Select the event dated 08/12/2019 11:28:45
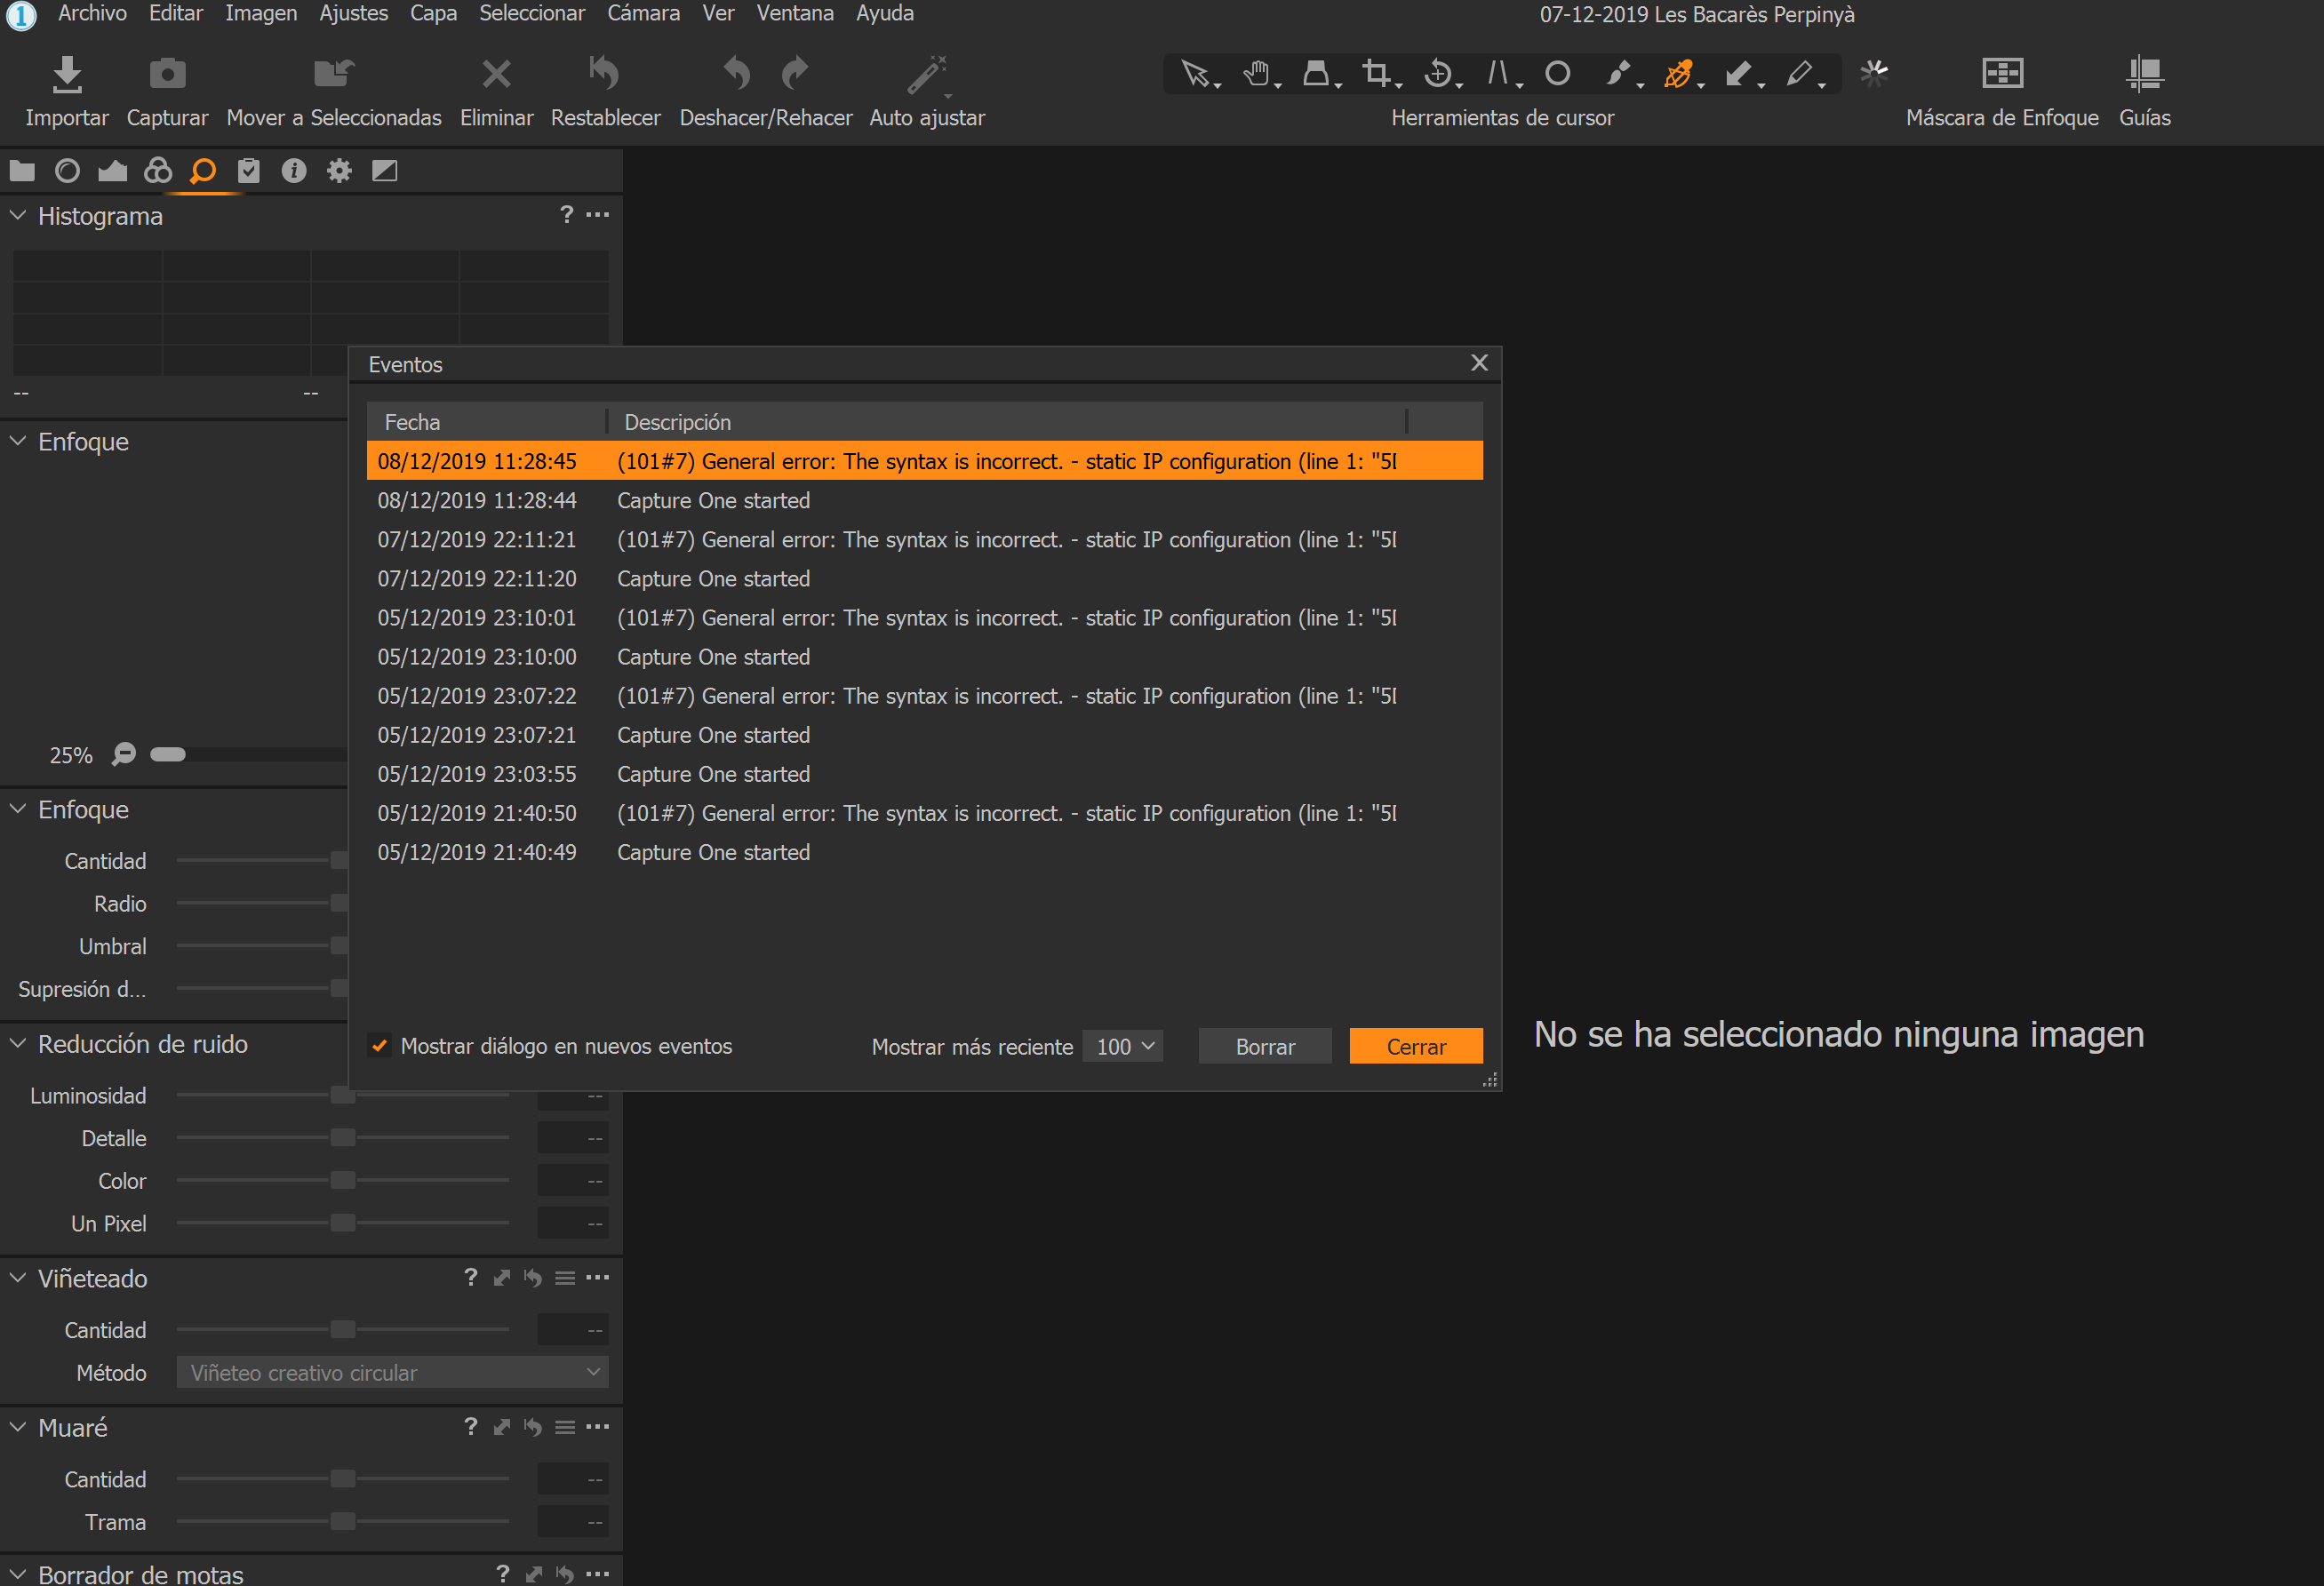2324x1586 pixels. pos(925,461)
